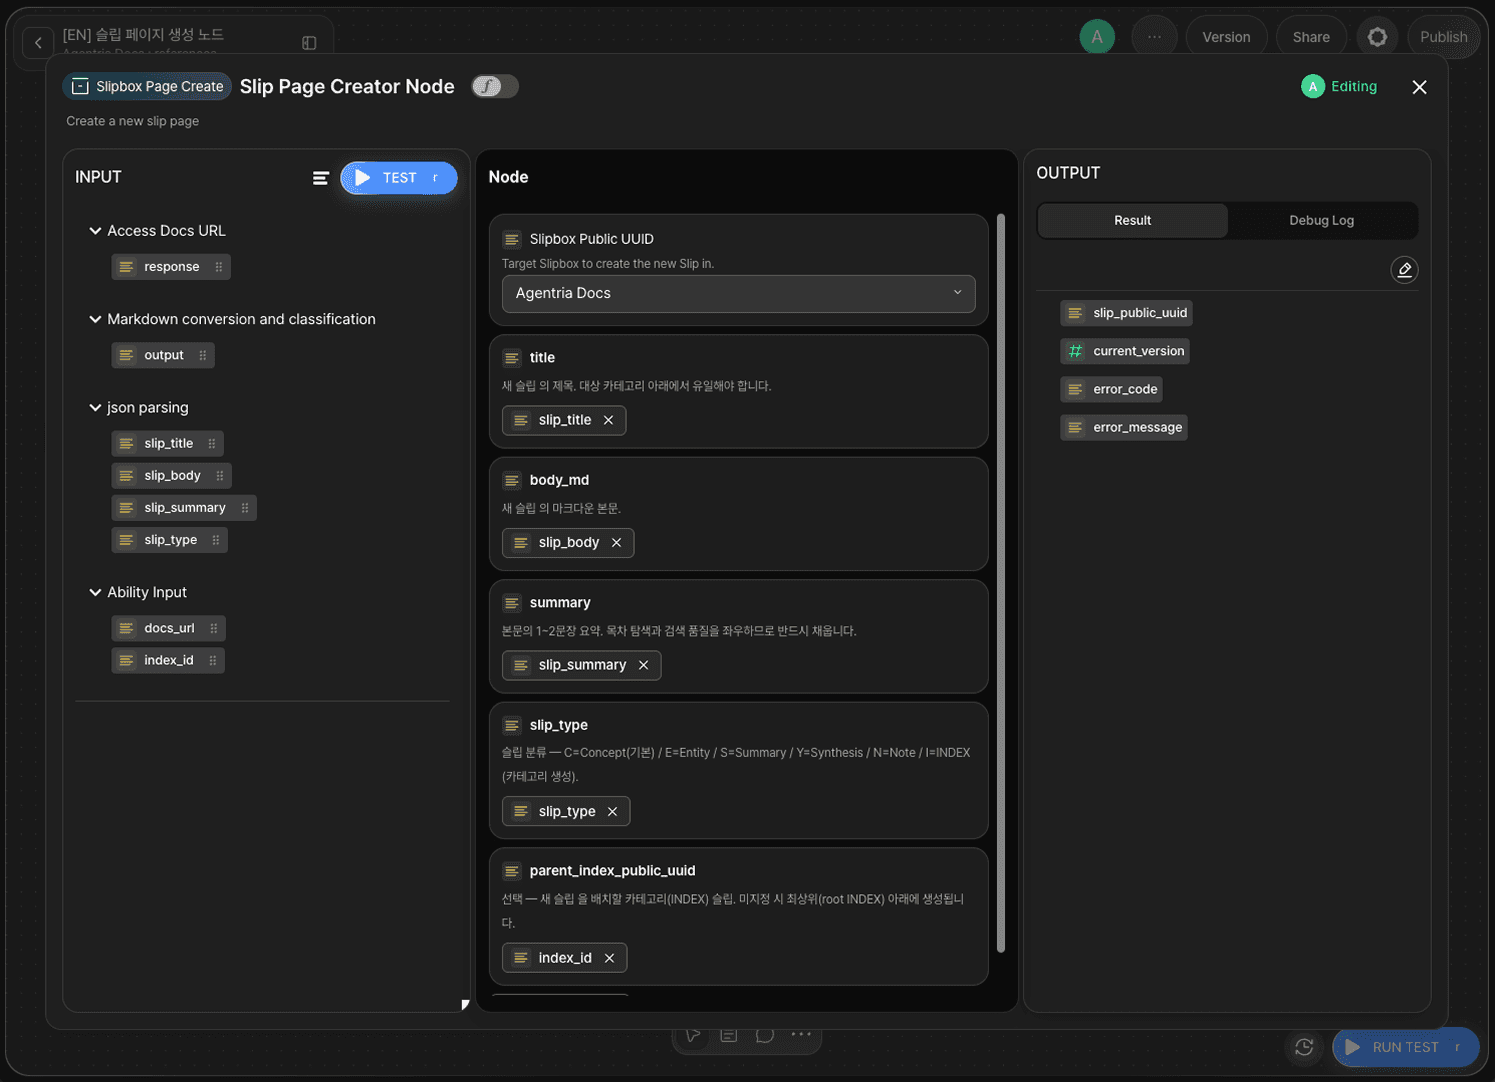Collapse the Access Docs URL section
The image size is (1495, 1082).
point(95,231)
